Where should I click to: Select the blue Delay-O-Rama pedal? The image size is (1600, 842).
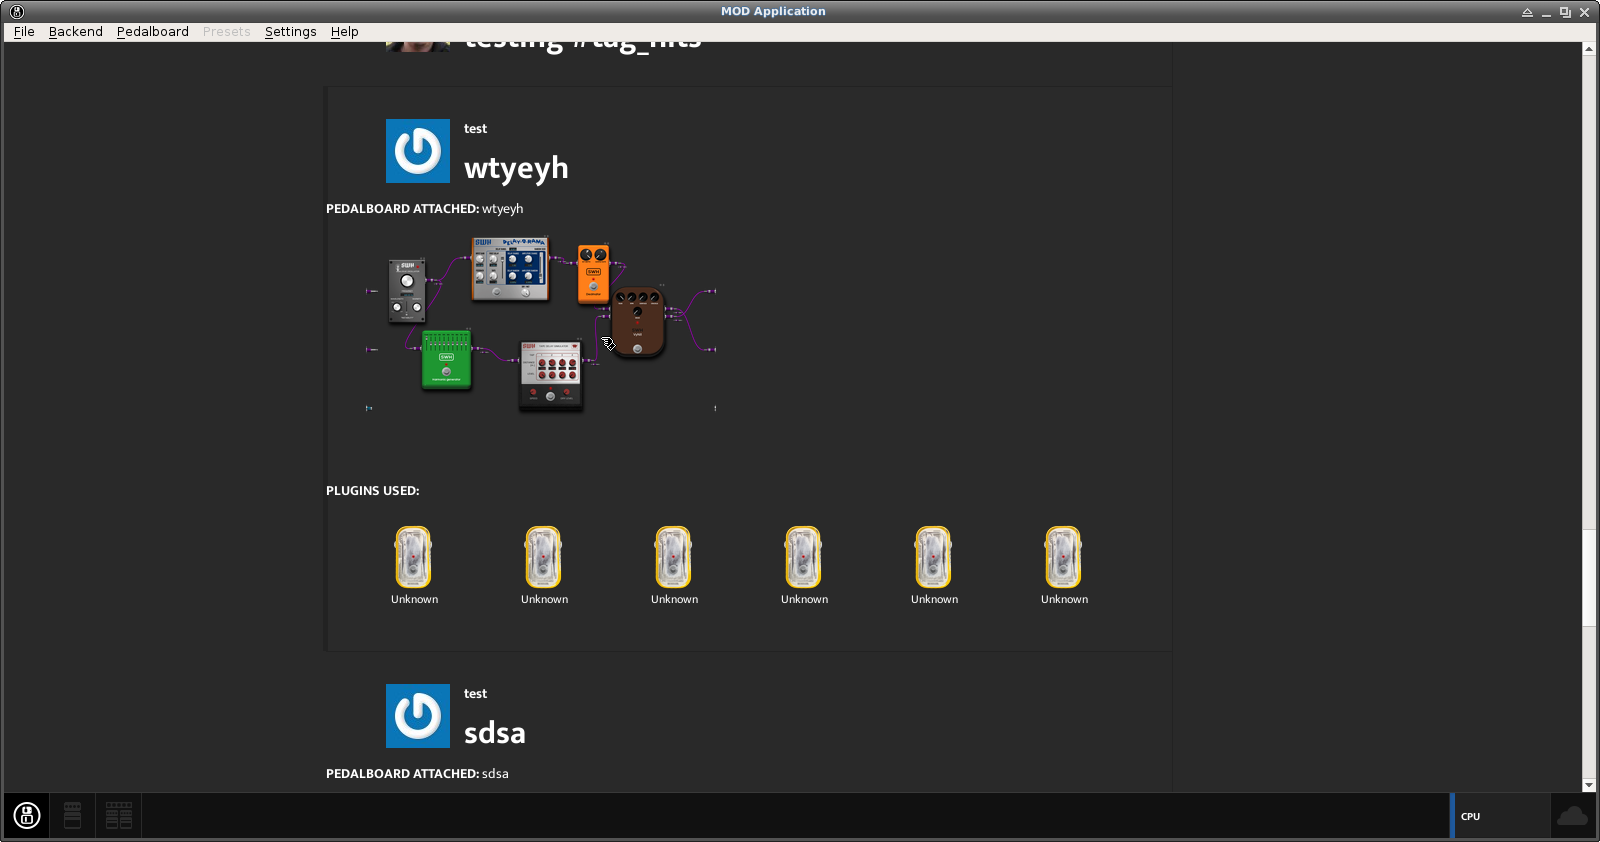[510, 269]
